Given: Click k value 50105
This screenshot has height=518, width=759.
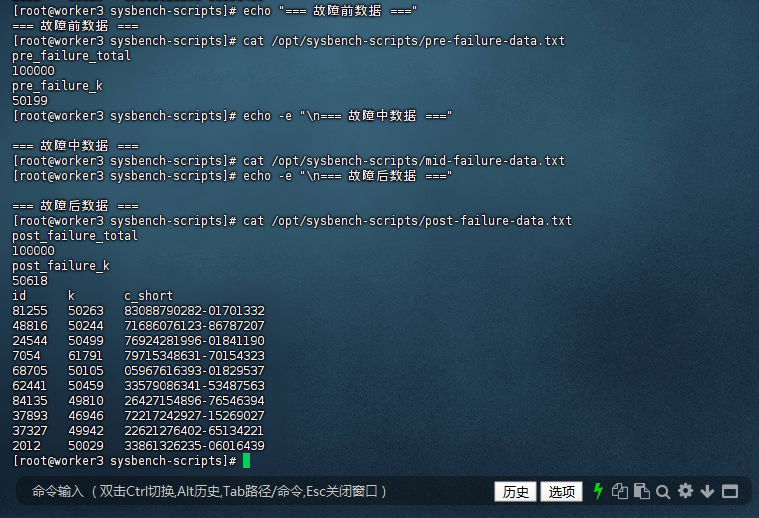Looking at the screenshot, I should click(86, 371).
